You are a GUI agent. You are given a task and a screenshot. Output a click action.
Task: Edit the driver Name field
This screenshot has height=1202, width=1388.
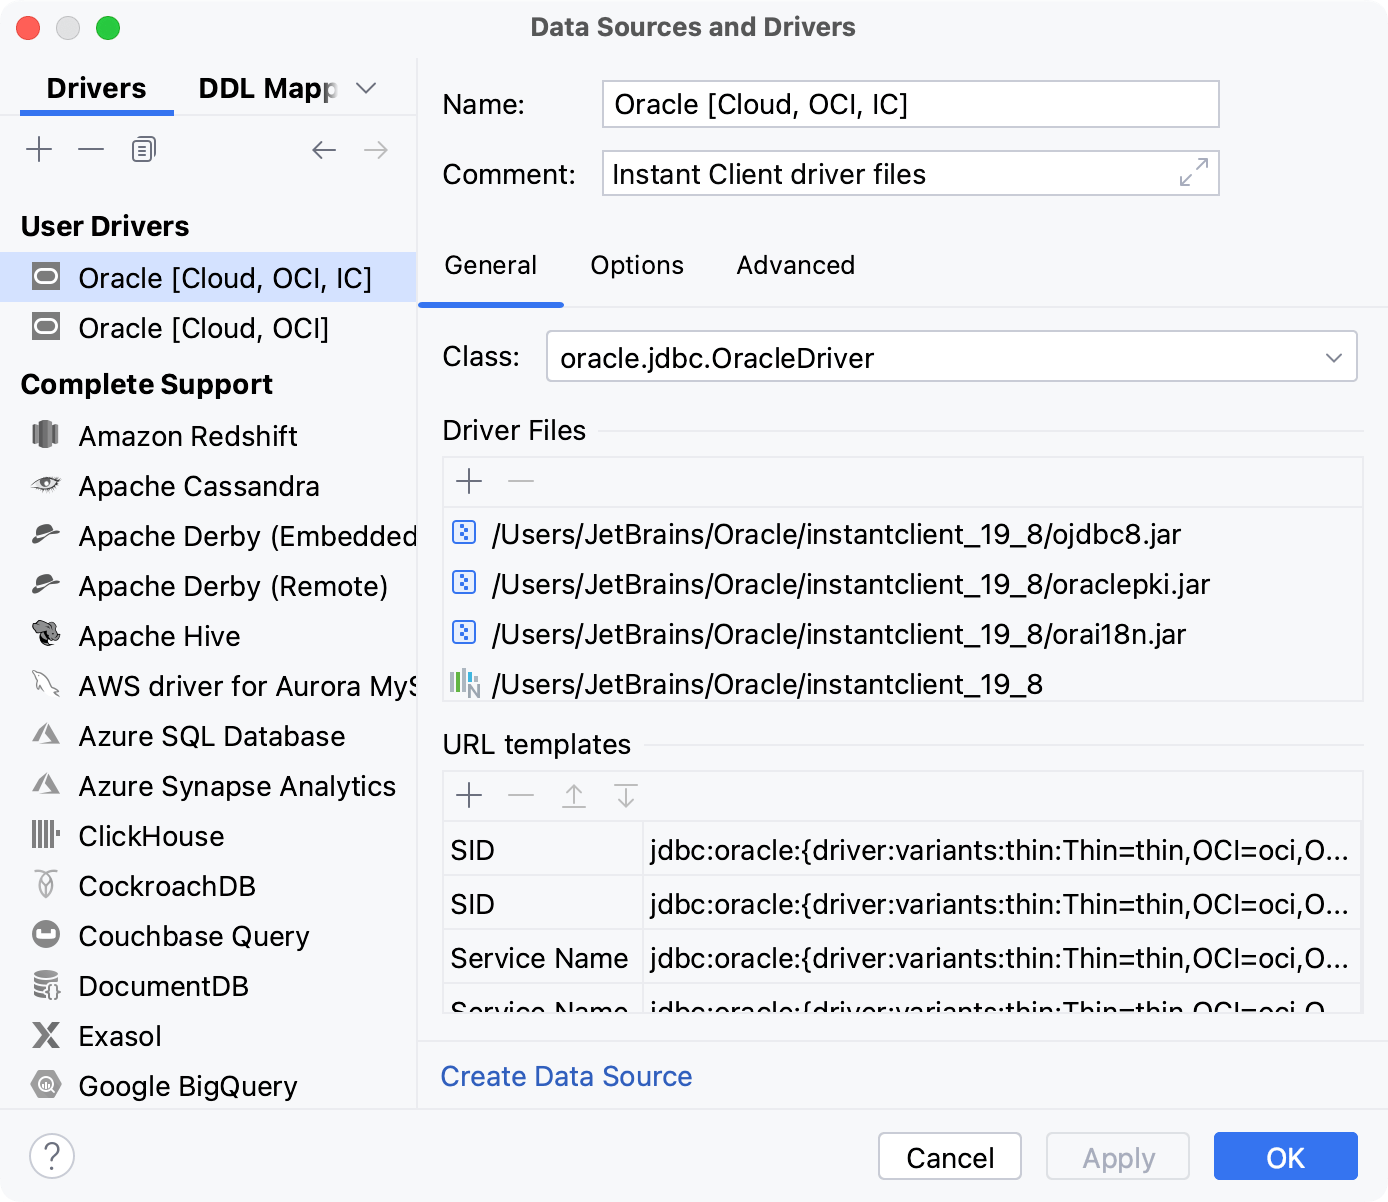910,104
